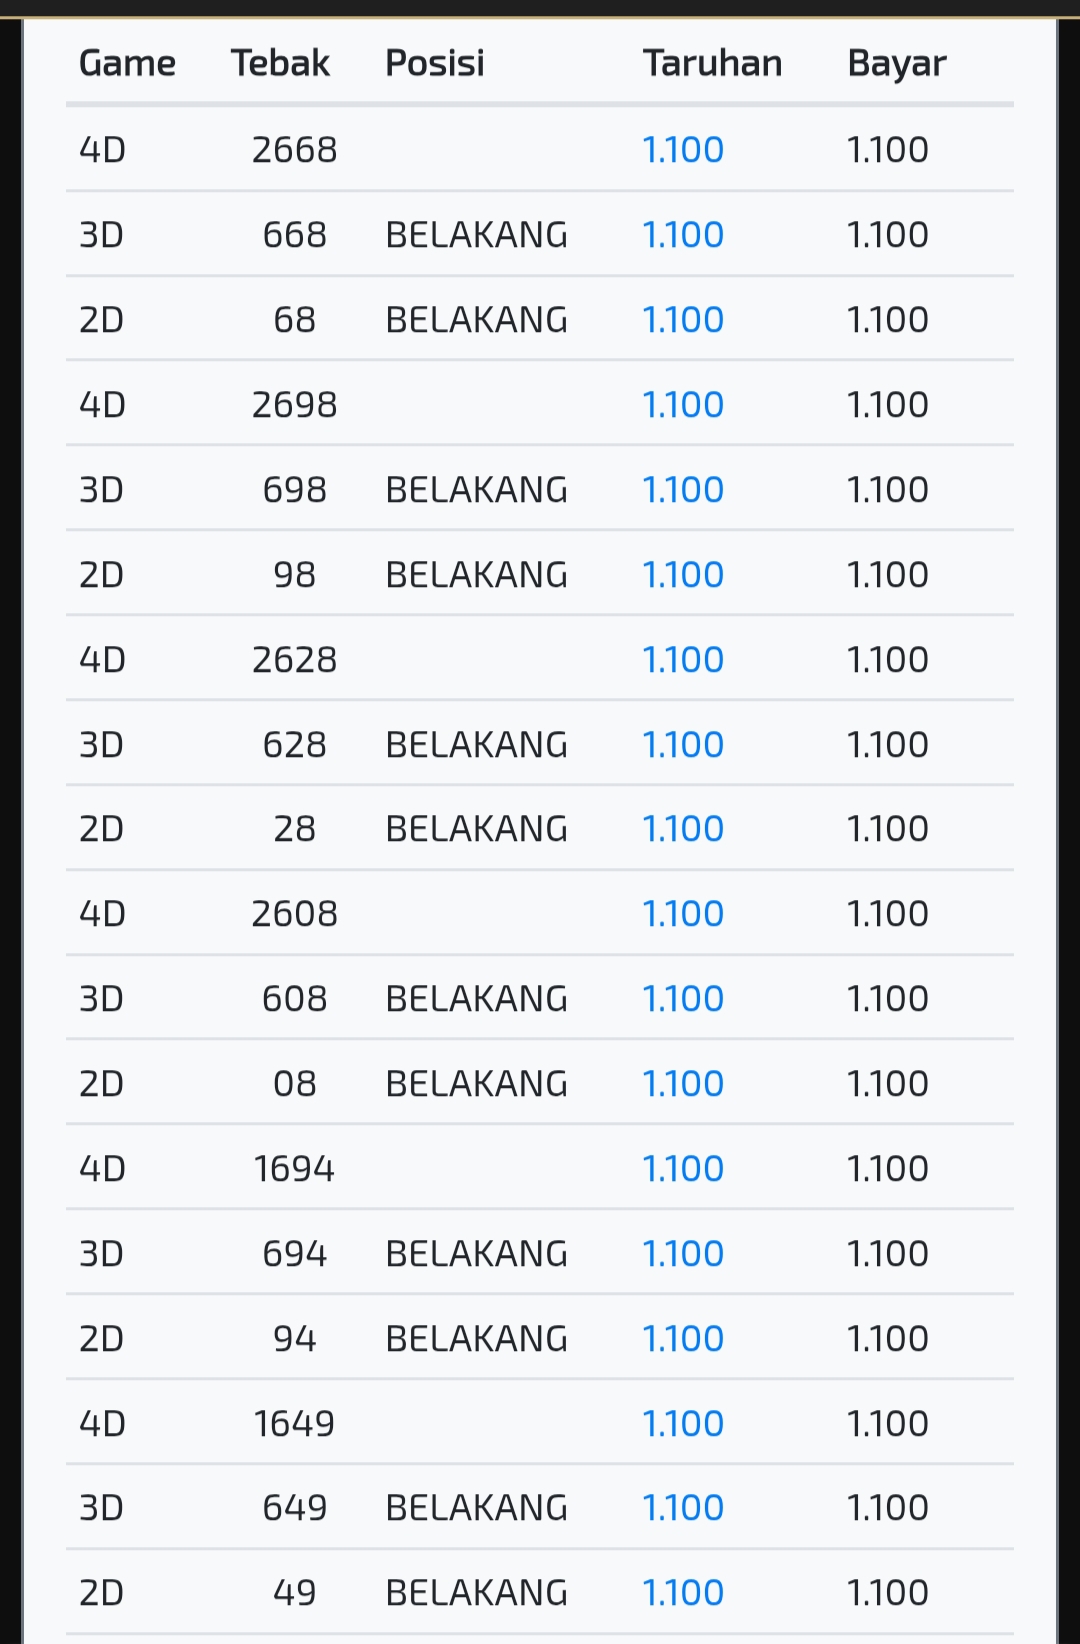Select the Tebak number 1649
This screenshot has height=1644, width=1080.
tap(294, 1424)
